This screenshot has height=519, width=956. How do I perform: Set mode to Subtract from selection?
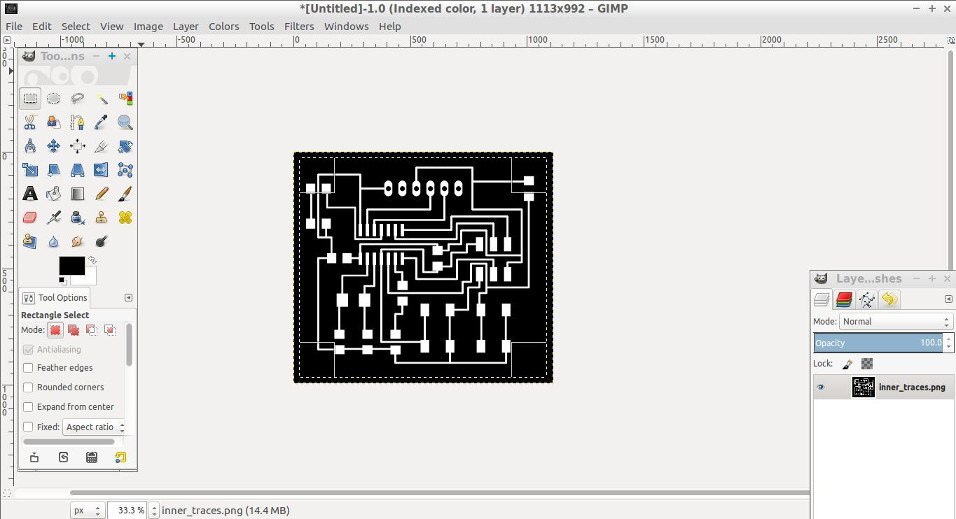[x=91, y=330]
